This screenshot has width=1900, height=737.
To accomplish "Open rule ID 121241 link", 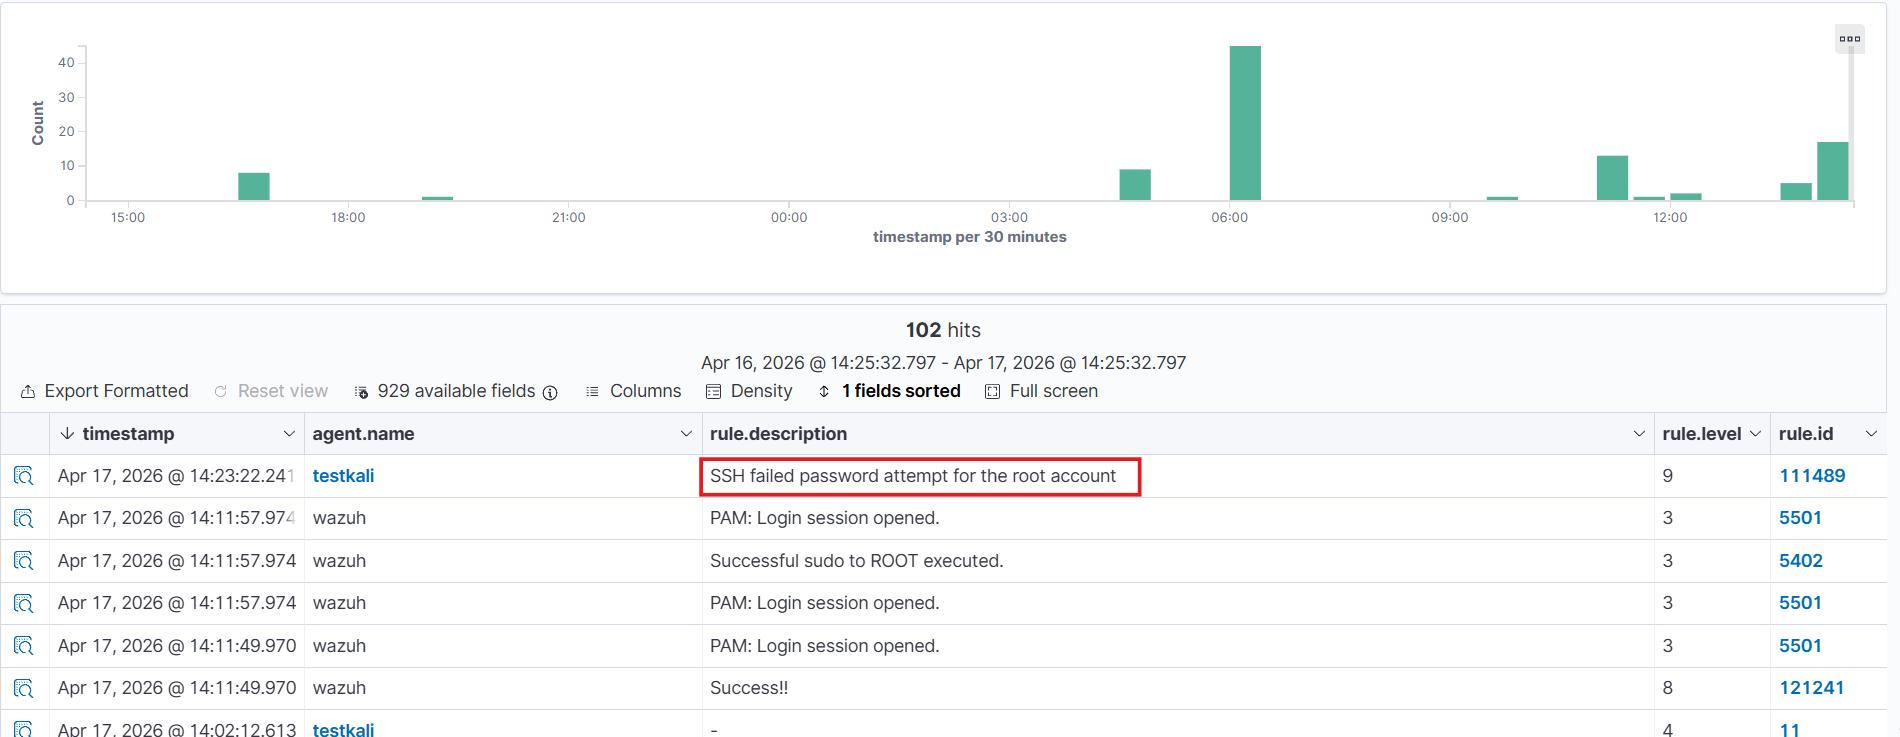I will [1811, 688].
